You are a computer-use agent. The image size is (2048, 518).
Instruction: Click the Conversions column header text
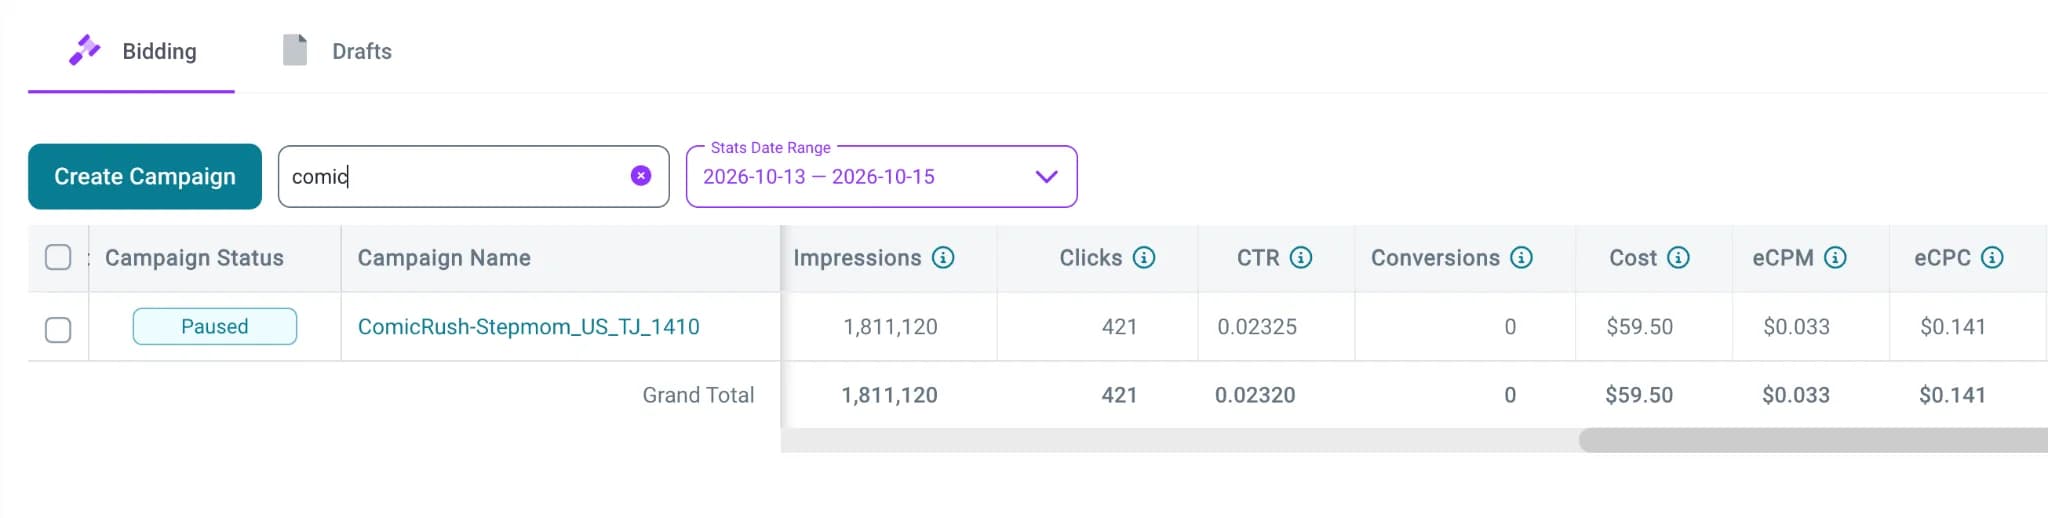1435,258
